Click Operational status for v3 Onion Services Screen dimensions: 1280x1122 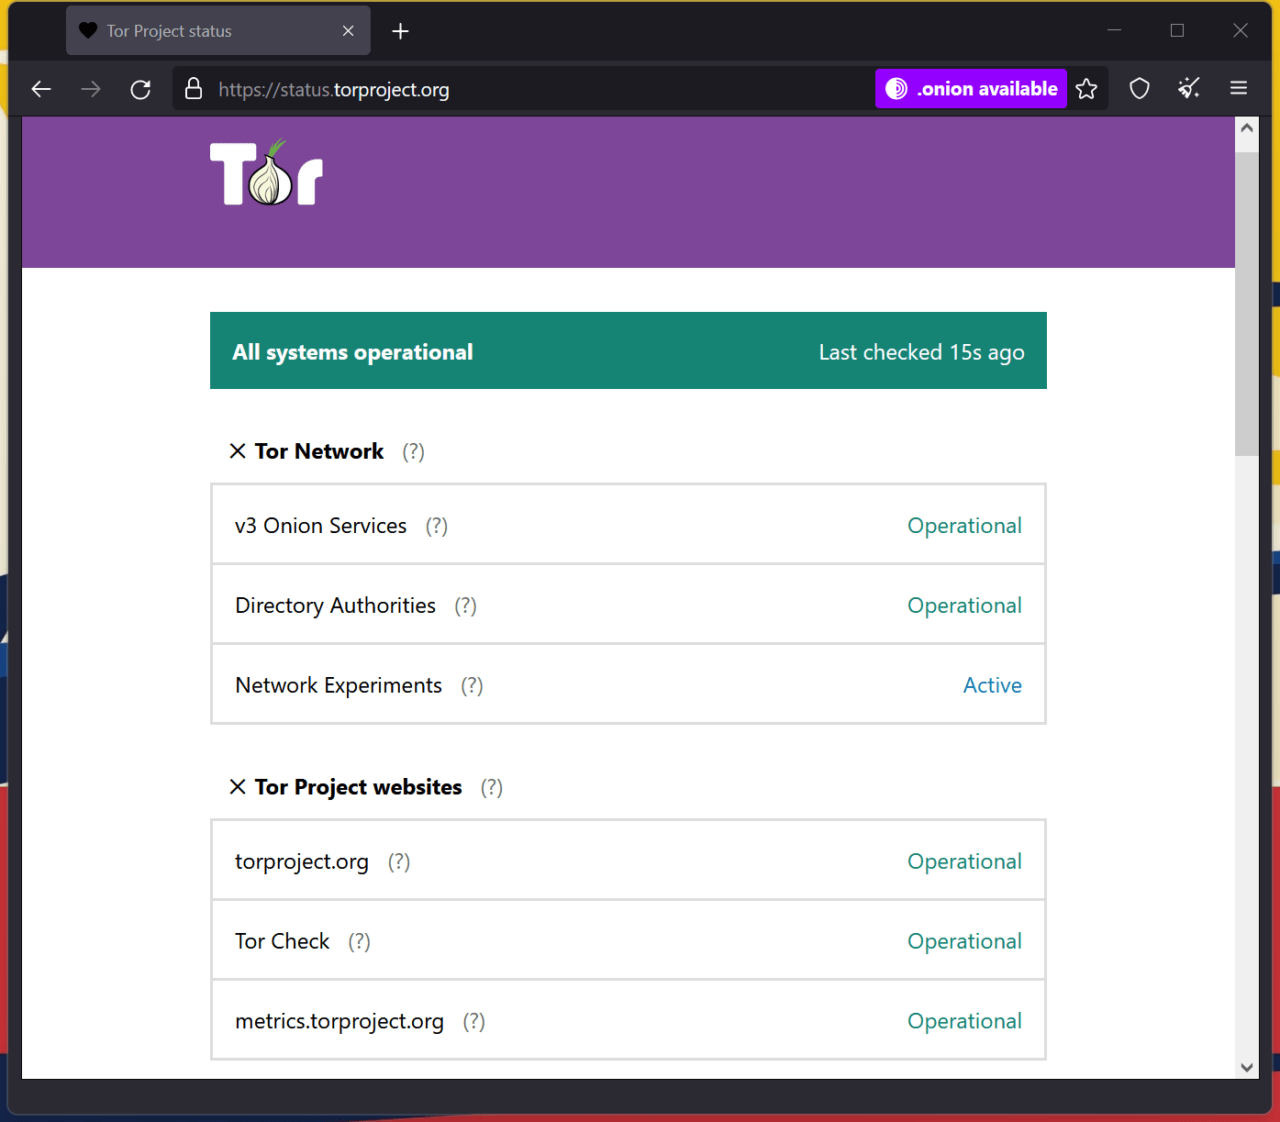pyautogui.click(x=964, y=526)
